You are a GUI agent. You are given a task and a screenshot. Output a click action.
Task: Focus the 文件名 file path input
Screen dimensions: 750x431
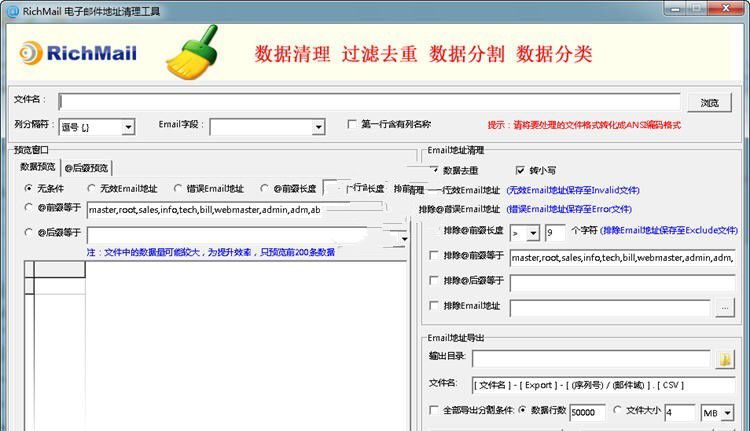coord(369,102)
